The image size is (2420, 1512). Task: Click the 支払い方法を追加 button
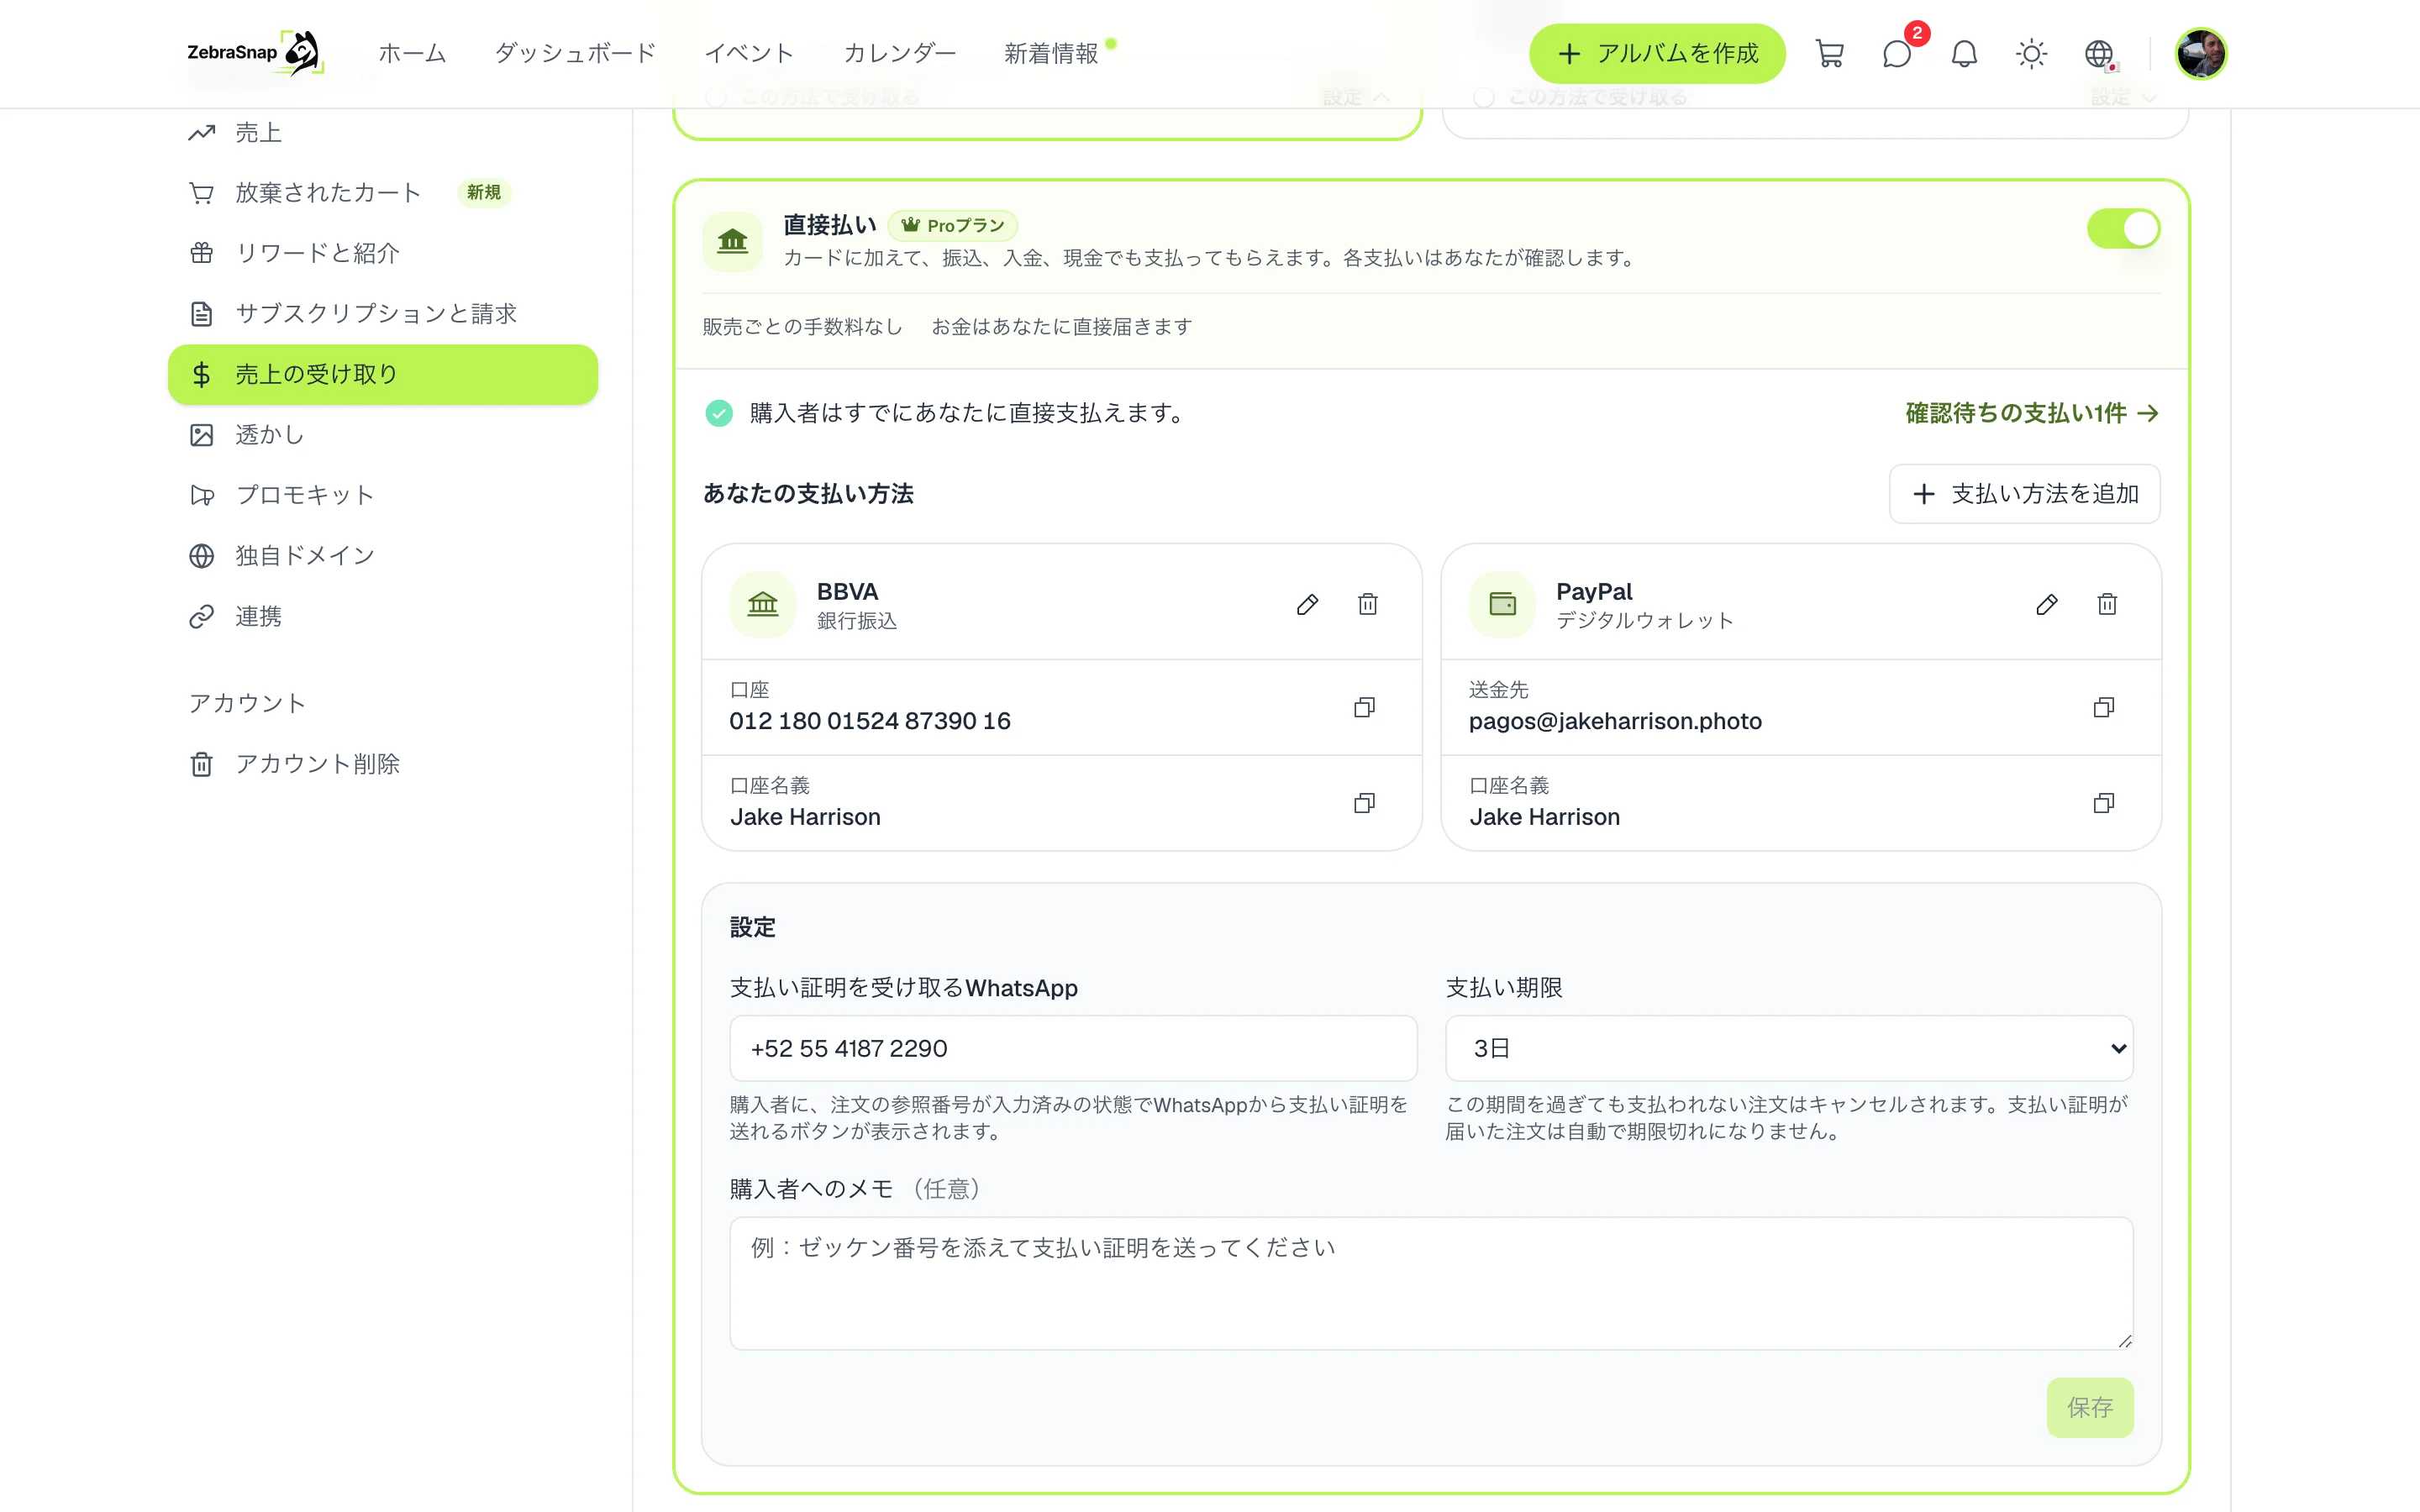coord(2024,494)
